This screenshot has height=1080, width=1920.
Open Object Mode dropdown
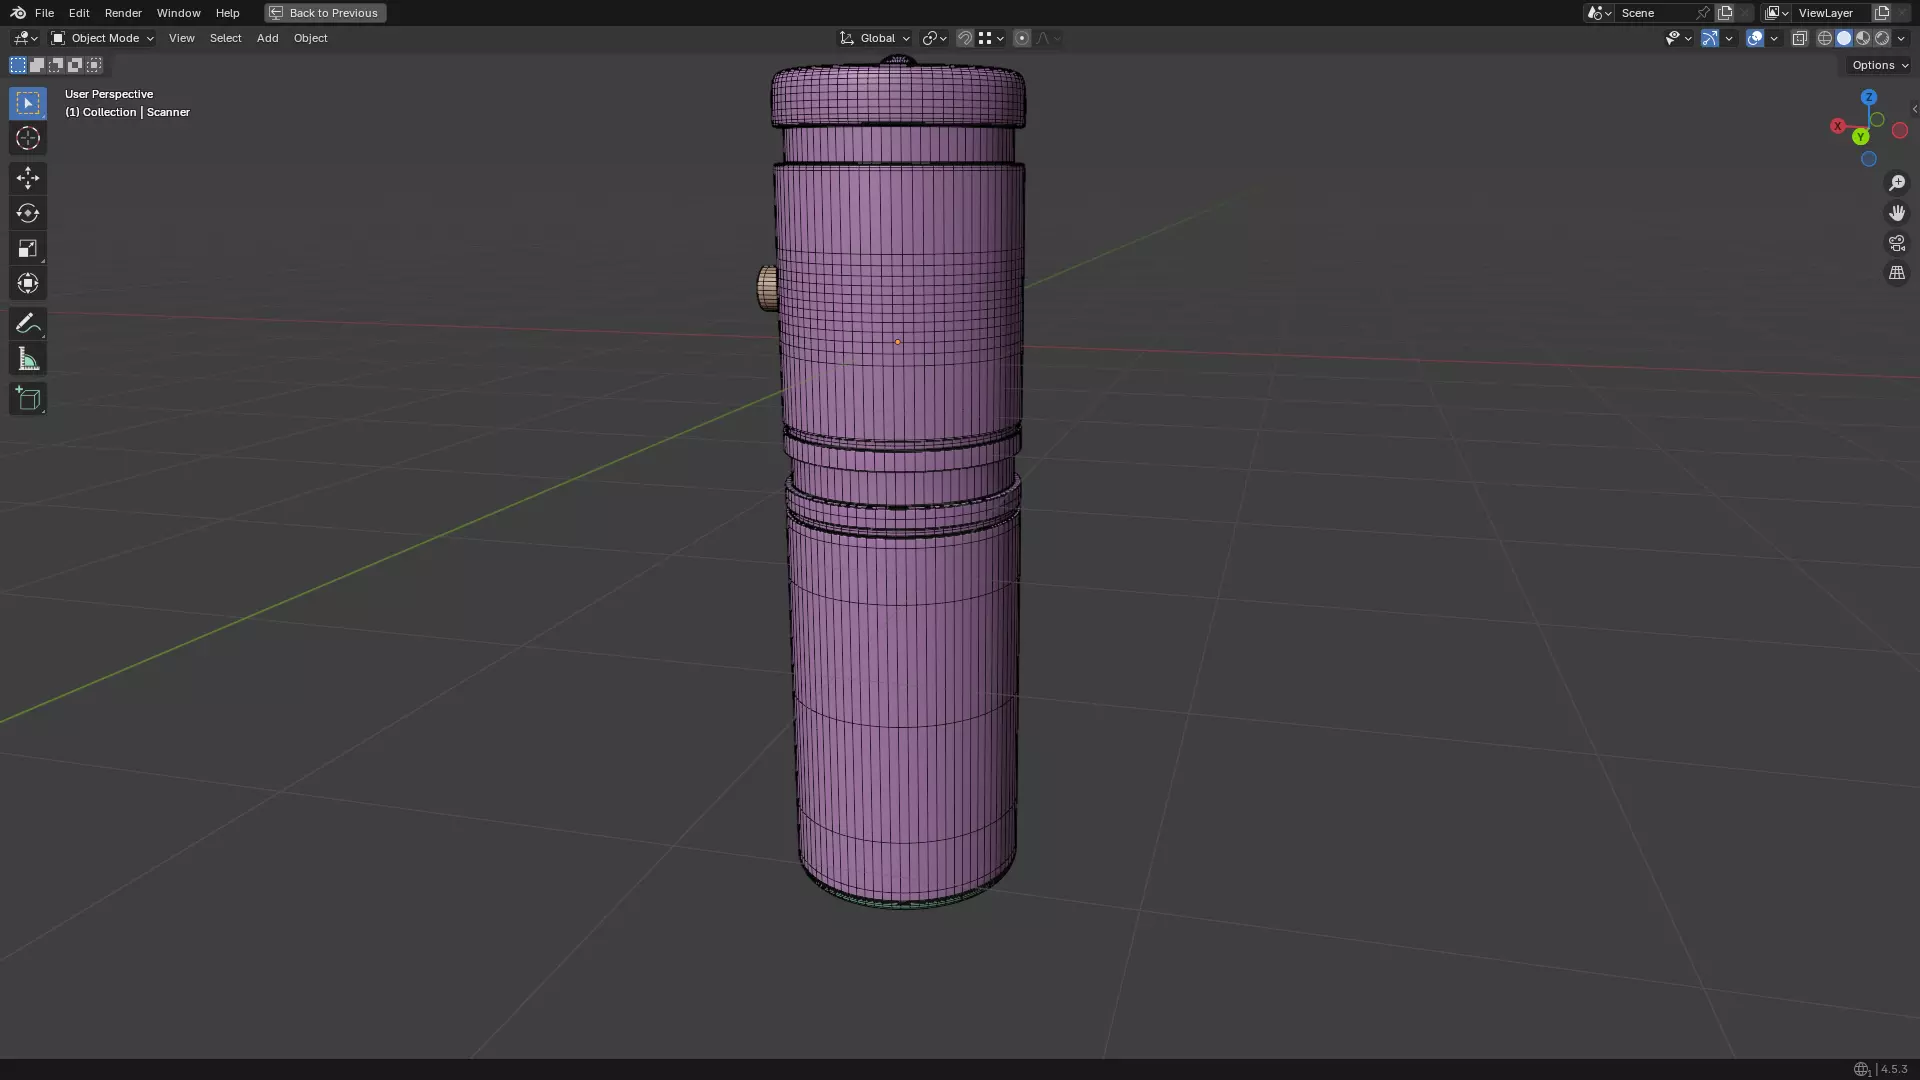tap(103, 38)
